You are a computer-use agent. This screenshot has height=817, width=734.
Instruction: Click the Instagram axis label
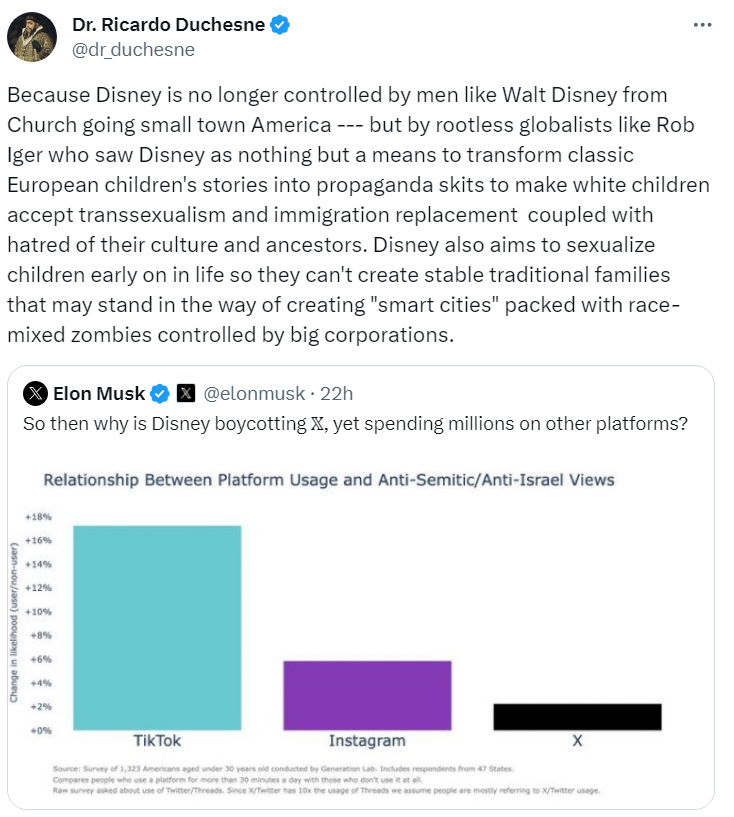click(x=367, y=741)
